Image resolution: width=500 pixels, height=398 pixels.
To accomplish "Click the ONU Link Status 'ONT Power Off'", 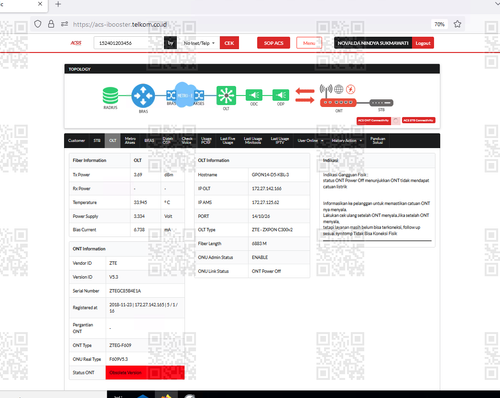I will click(266, 271).
